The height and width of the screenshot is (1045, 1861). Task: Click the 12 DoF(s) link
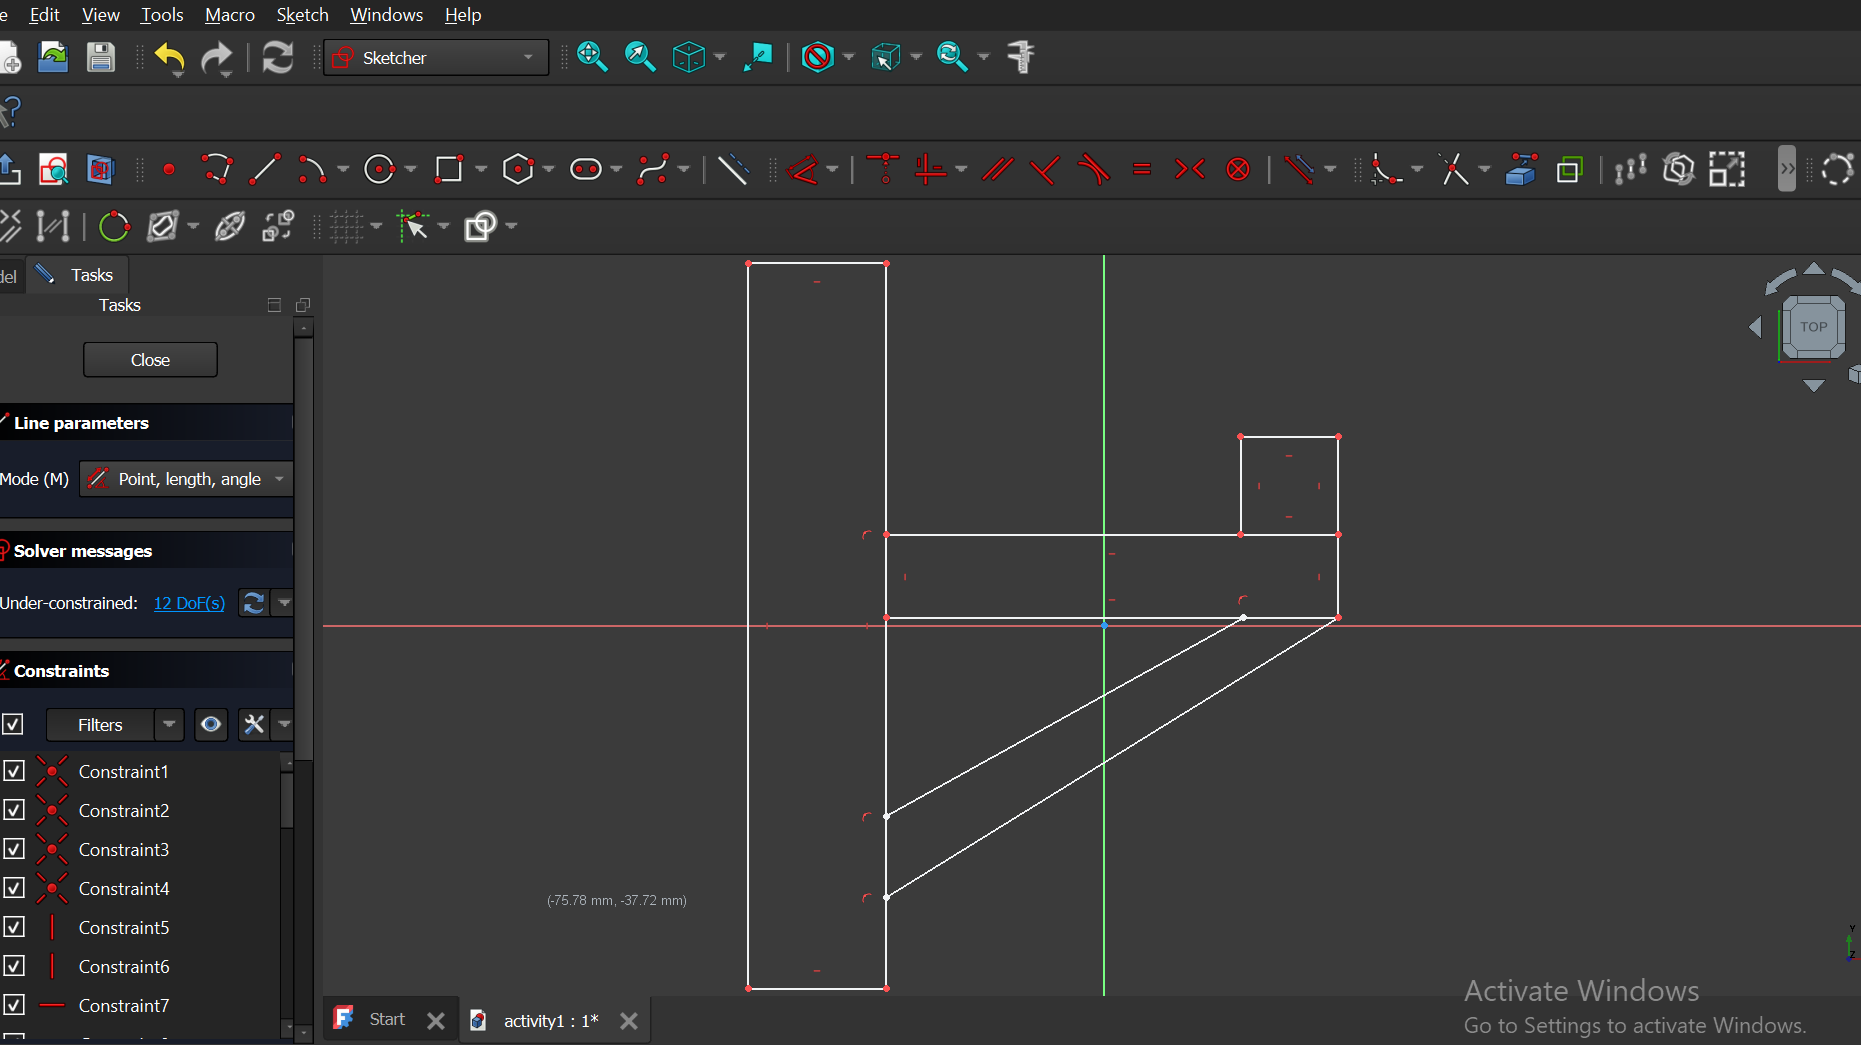pyautogui.click(x=189, y=603)
